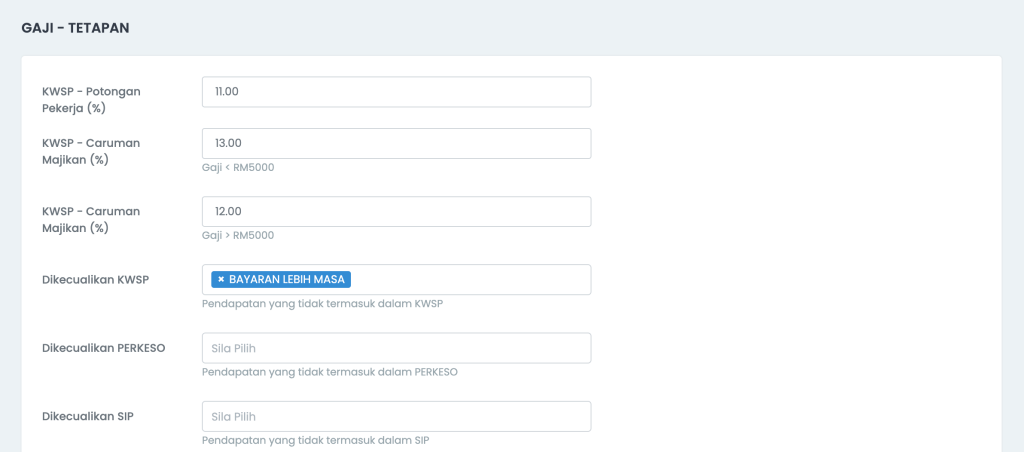Click the KWSP - Potongan Pekerja (%) label

click(91, 99)
